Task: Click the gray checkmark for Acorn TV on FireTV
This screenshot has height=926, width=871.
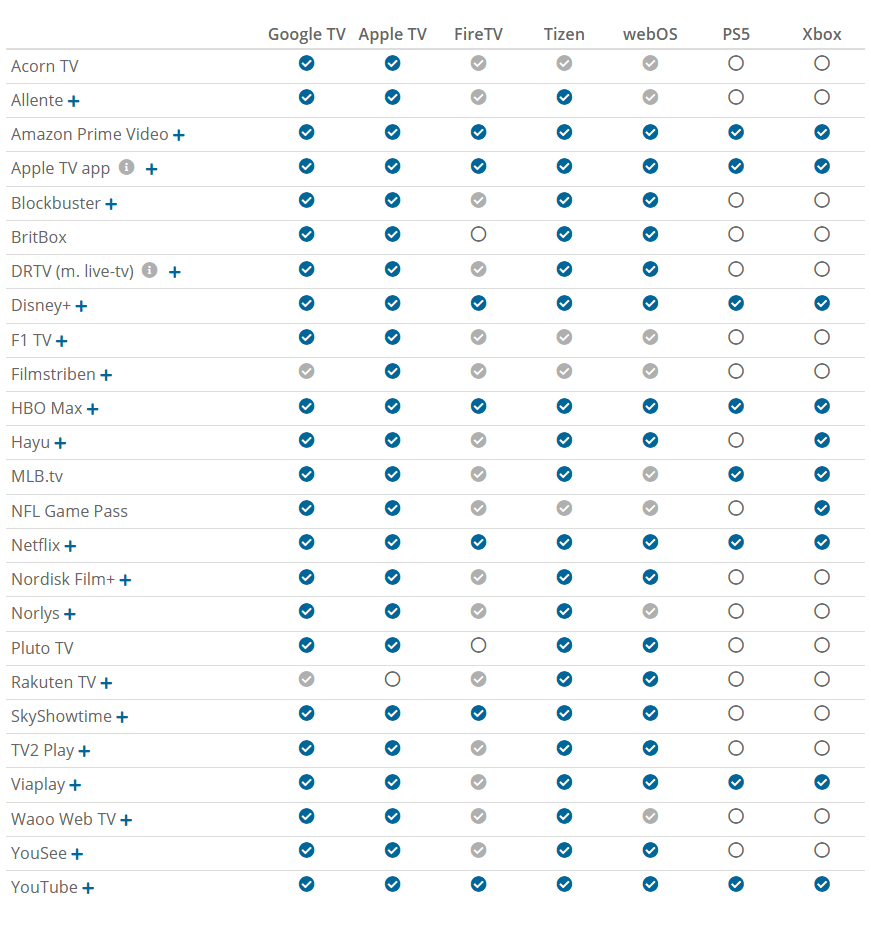Action: click(478, 63)
